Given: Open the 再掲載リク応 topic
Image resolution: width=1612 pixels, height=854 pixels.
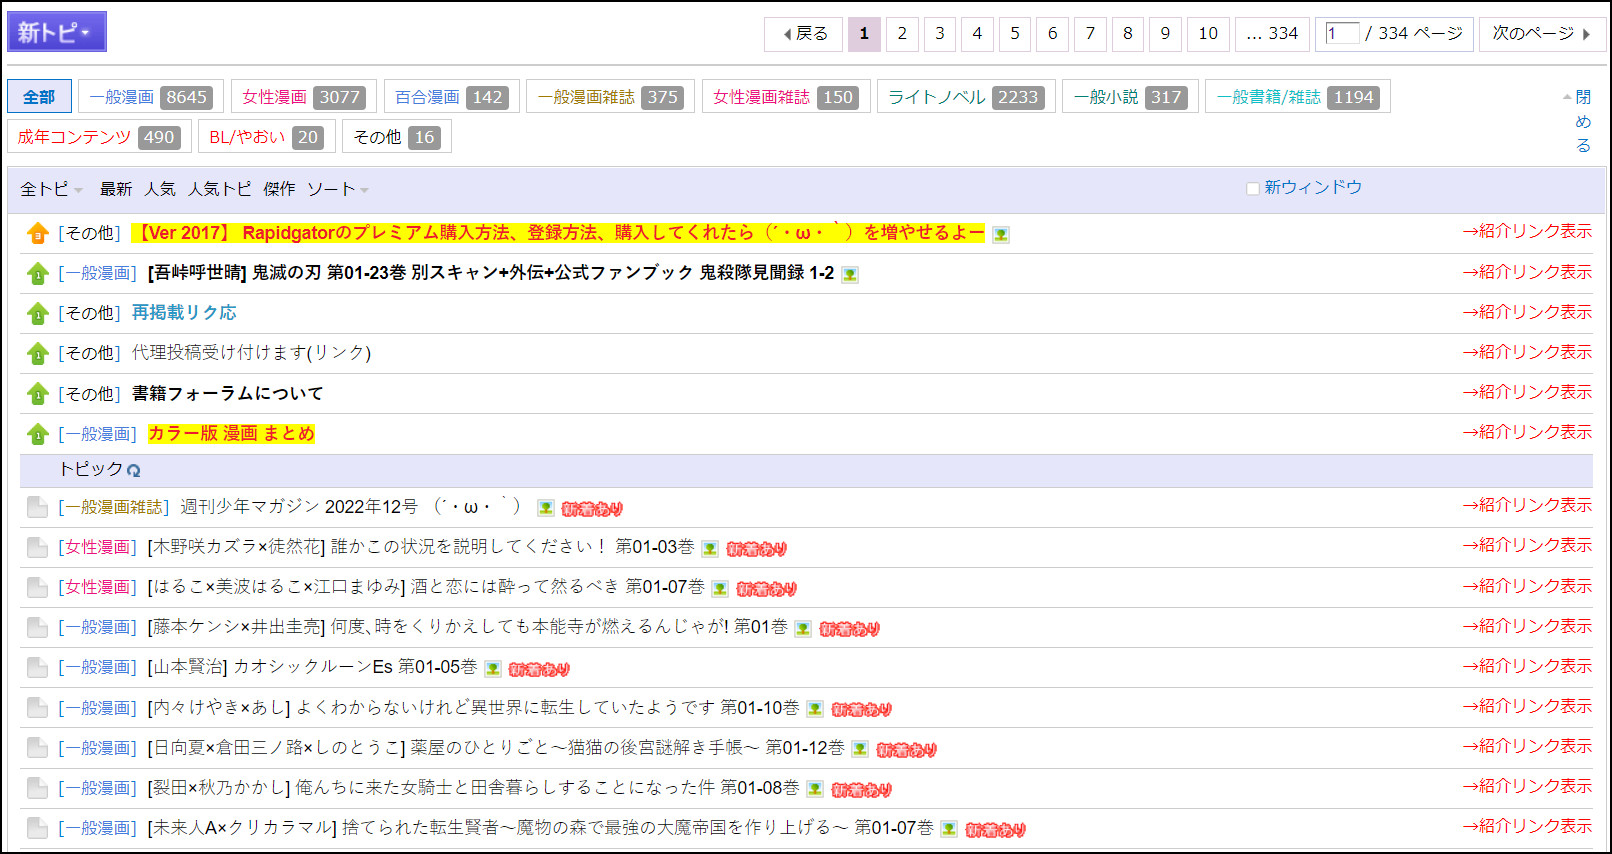Looking at the screenshot, I should click(x=184, y=313).
